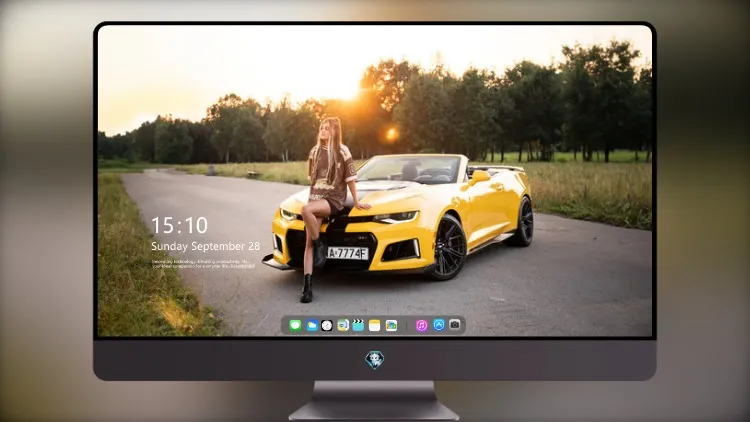Open the yellow Notes app
This screenshot has height=422, width=750.
click(375, 325)
